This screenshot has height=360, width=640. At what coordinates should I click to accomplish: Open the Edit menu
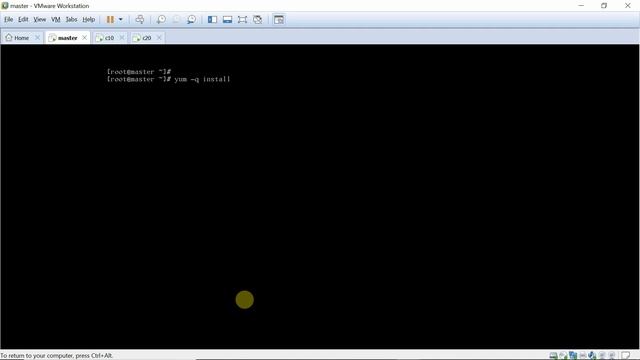click(23, 19)
